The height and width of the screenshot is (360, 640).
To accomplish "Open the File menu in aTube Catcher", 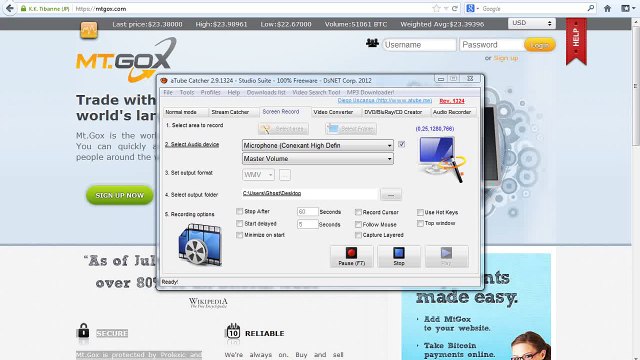I will (x=168, y=92).
